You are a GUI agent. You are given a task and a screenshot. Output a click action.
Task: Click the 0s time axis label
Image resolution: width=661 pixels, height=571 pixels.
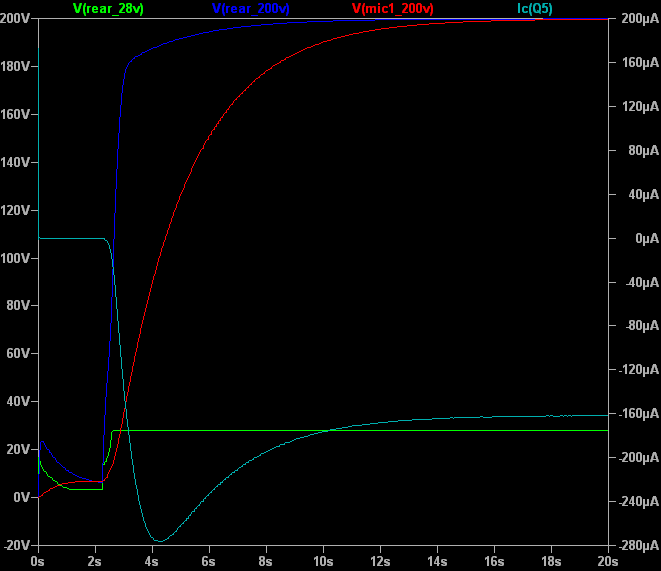[x=38, y=562]
